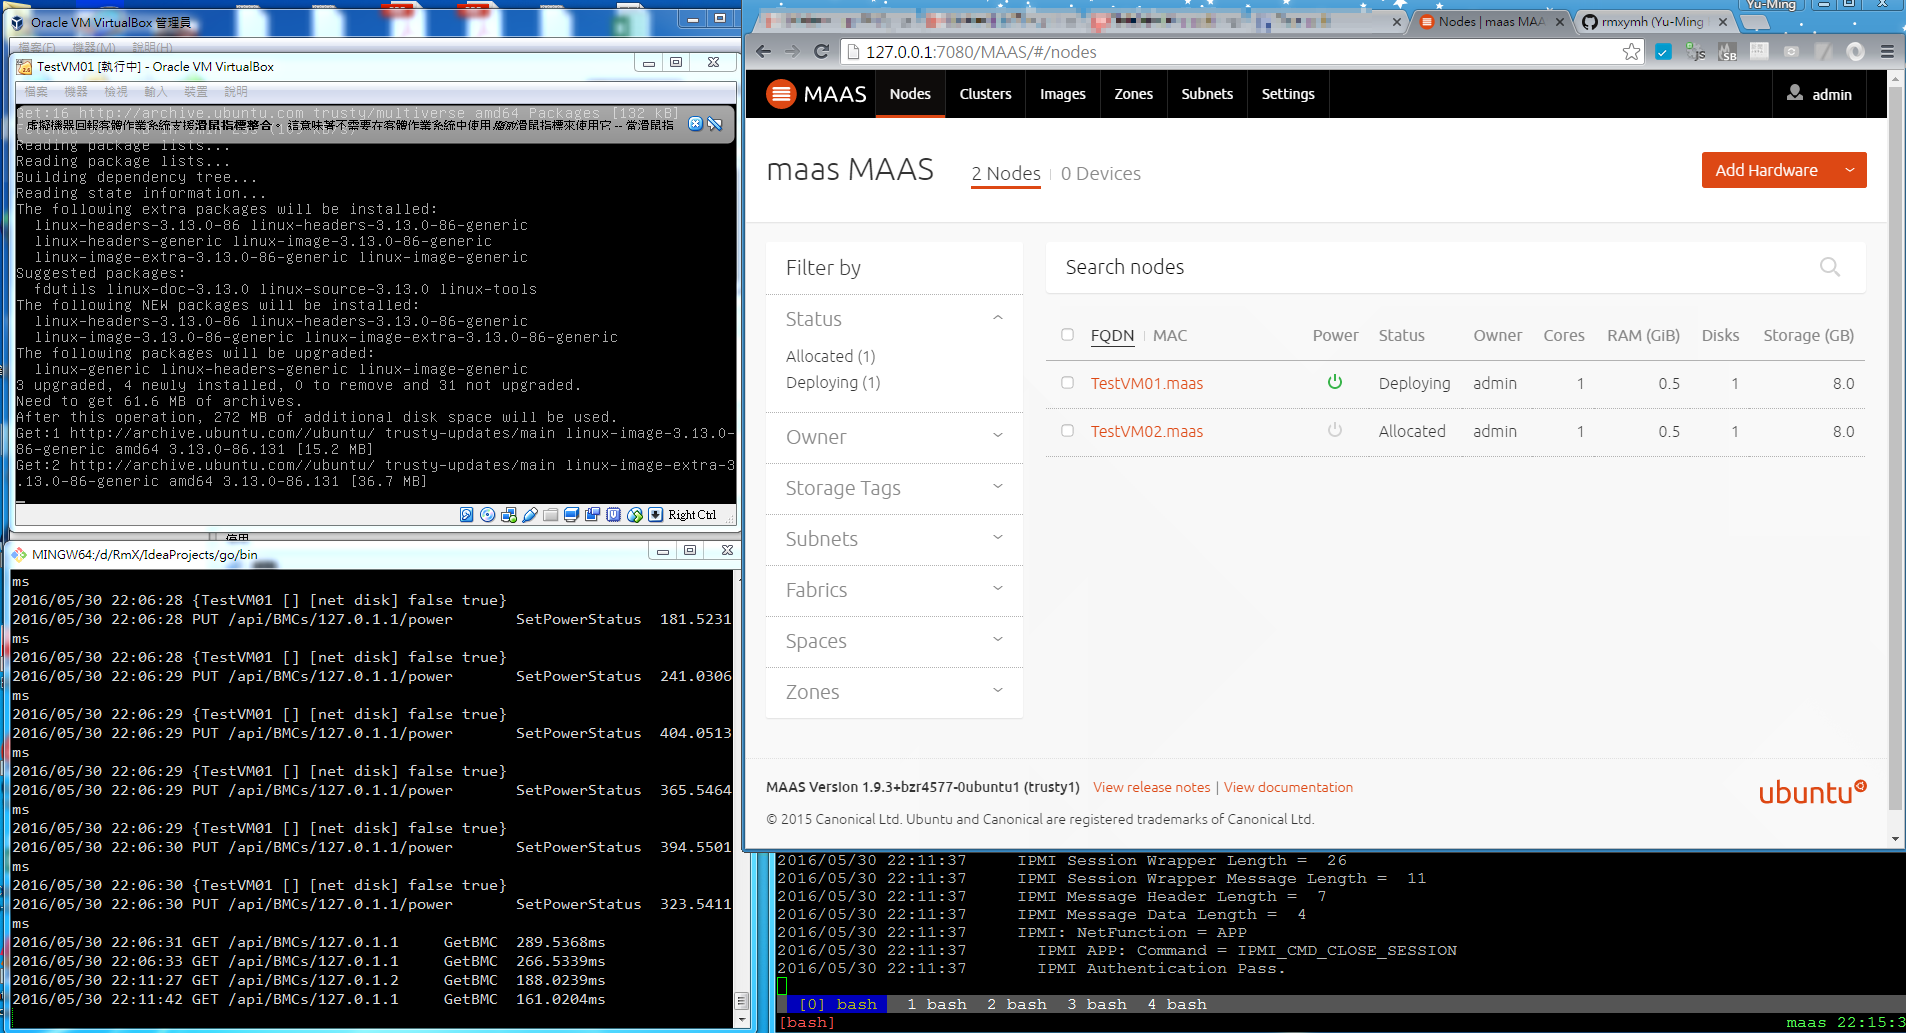
Task: Switch to the 0 Devices tab
Action: (1100, 174)
